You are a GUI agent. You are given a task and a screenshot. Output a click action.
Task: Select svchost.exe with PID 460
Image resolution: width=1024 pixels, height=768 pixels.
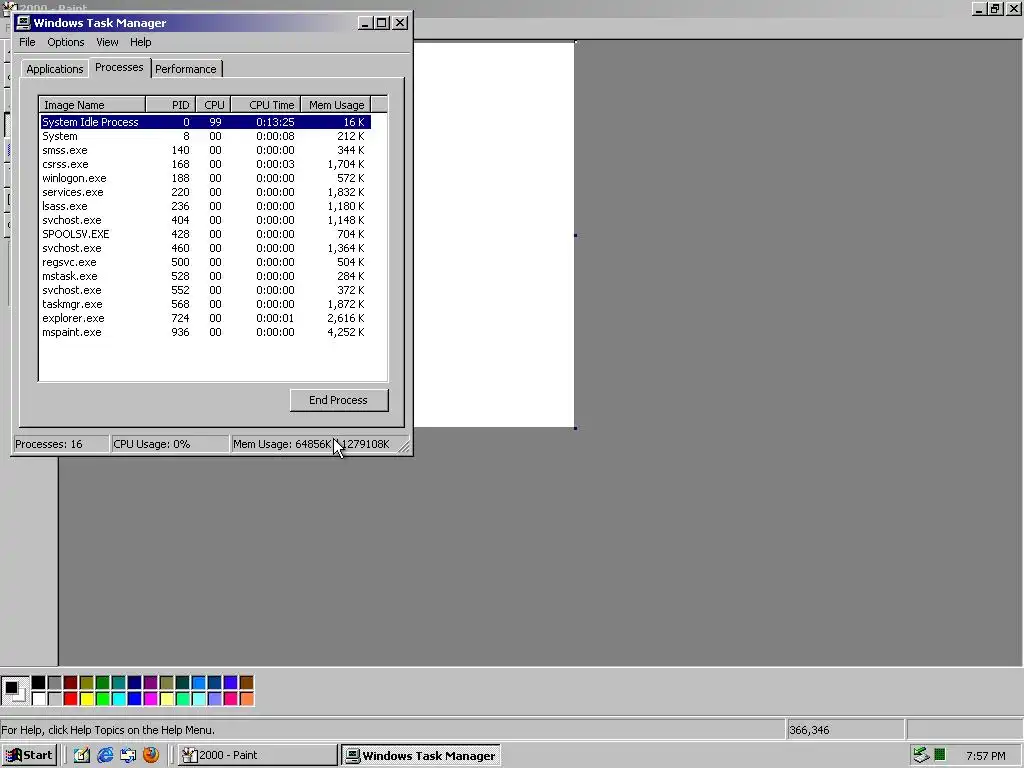point(205,248)
